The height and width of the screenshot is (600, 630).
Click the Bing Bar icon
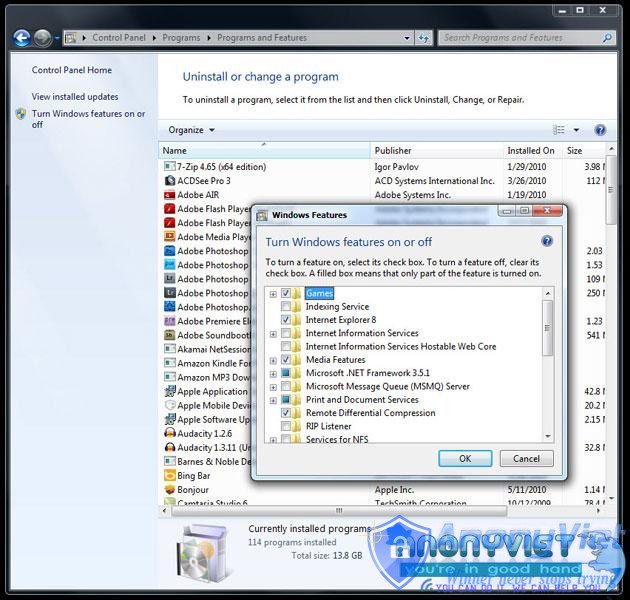(170, 475)
